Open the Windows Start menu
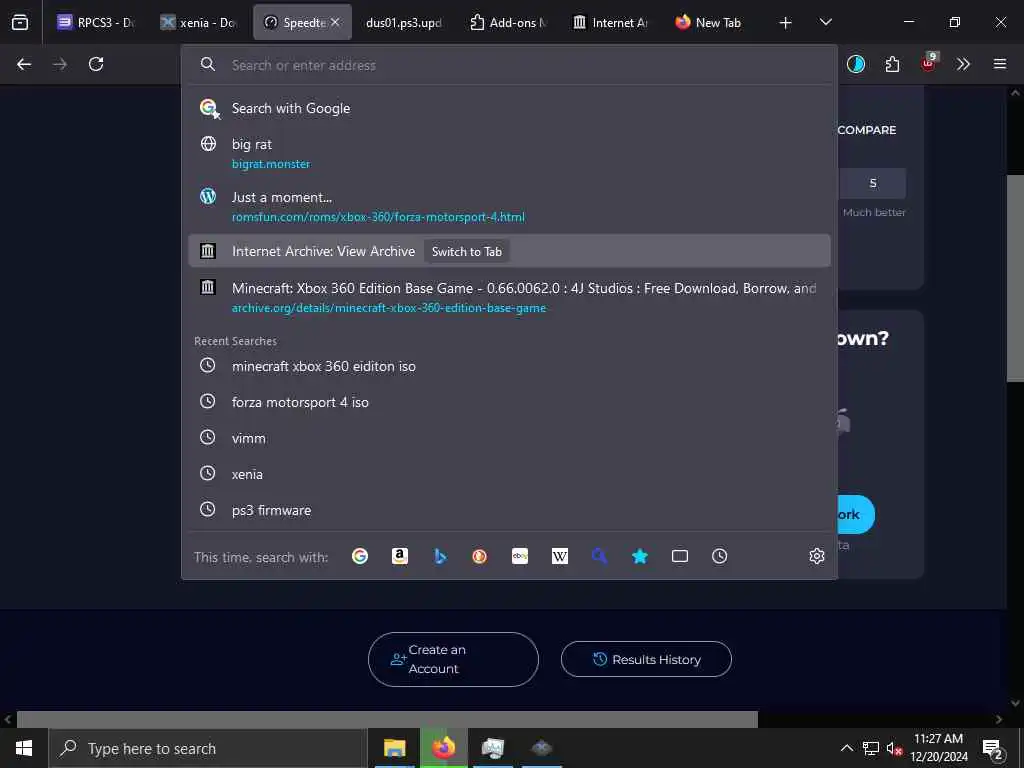 click(24, 748)
